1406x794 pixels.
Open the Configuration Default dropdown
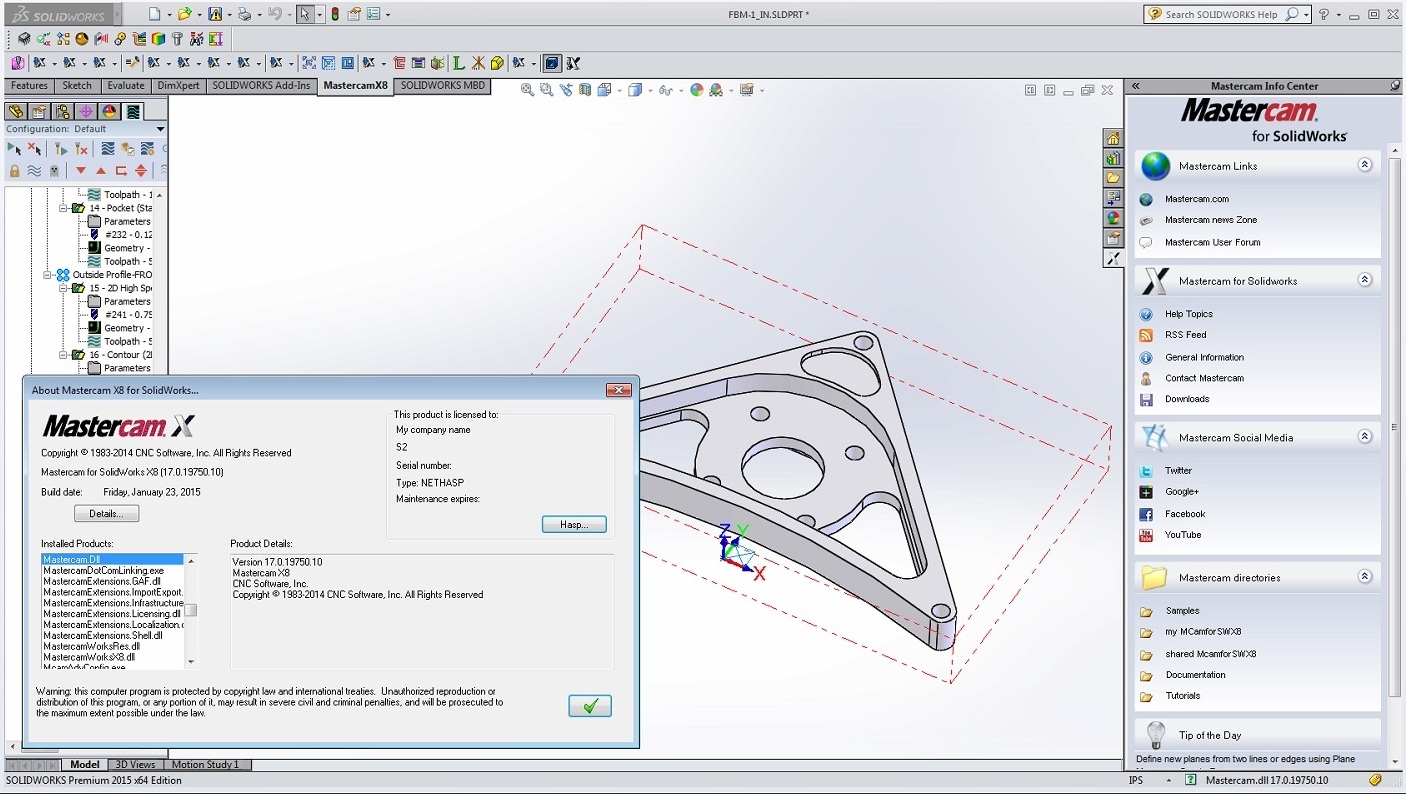(160, 129)
